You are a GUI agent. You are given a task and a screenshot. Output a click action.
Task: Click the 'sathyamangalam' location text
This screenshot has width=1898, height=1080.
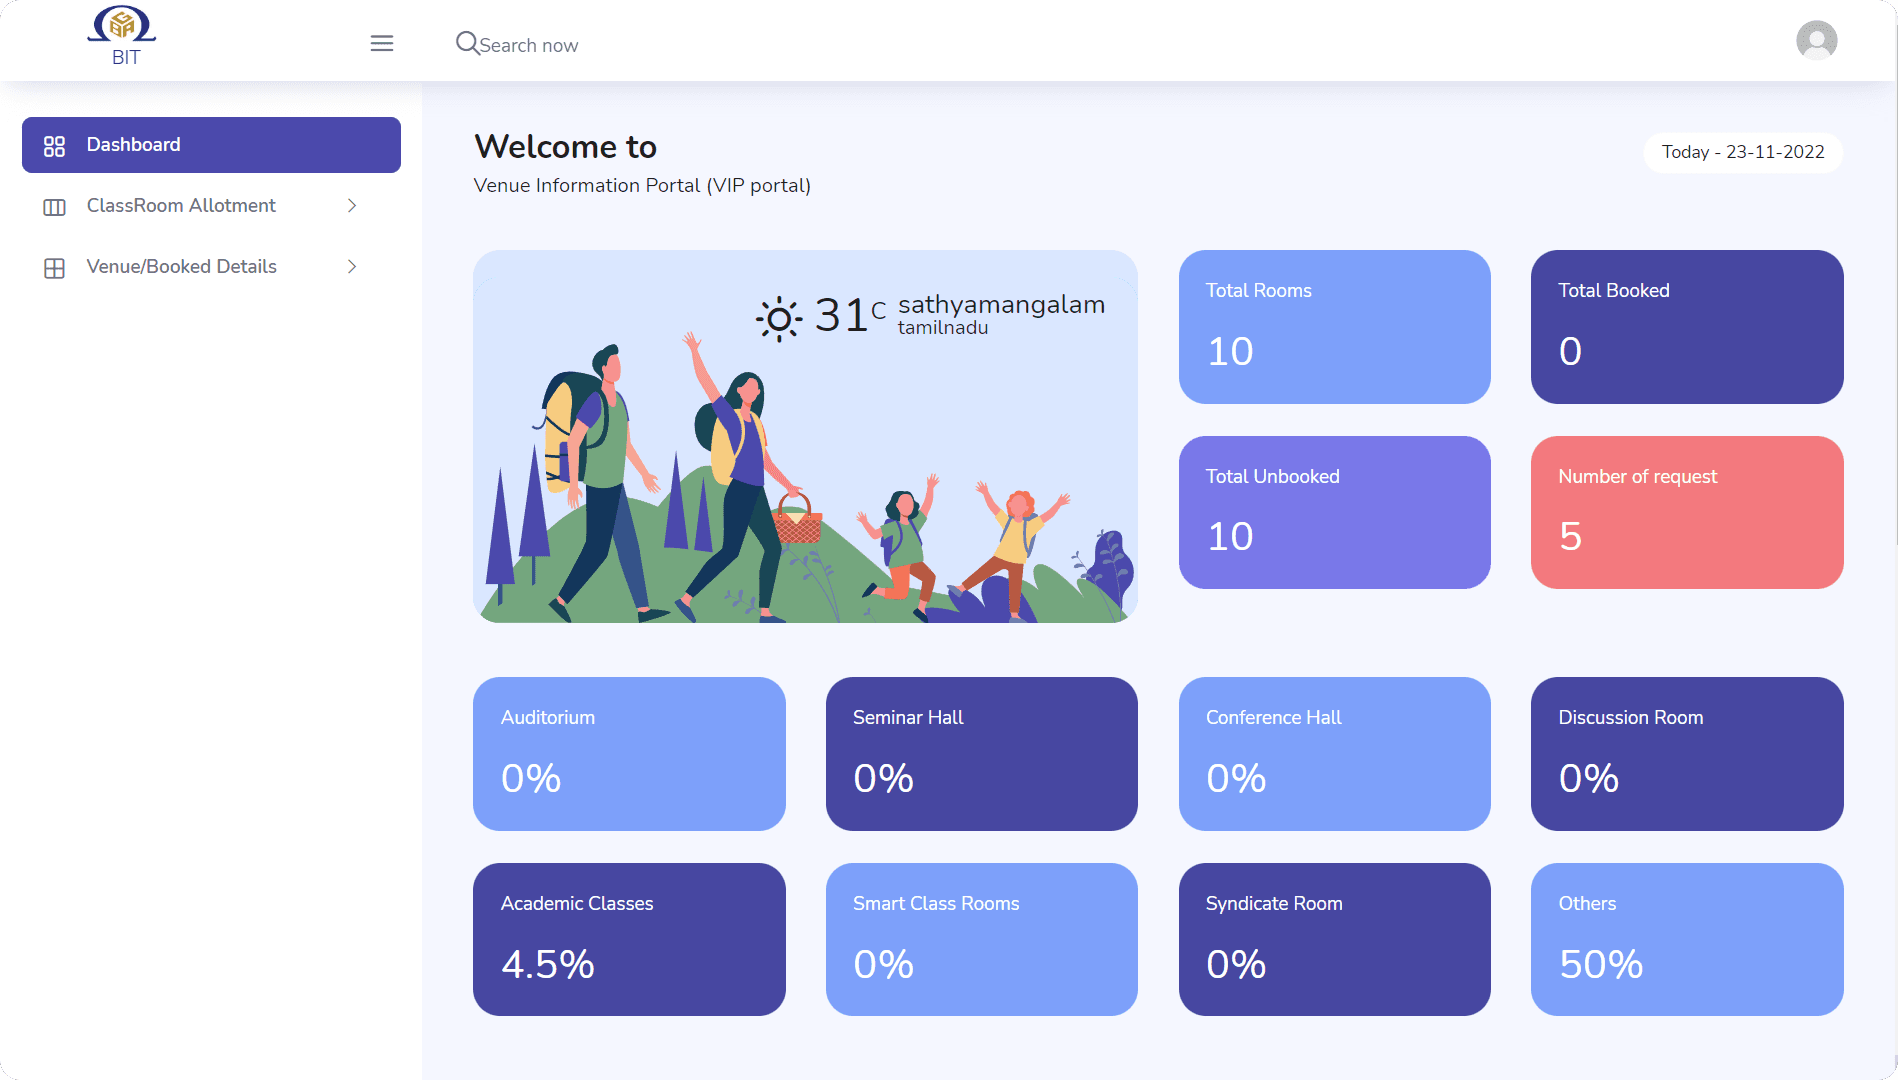click(1001, 305)
